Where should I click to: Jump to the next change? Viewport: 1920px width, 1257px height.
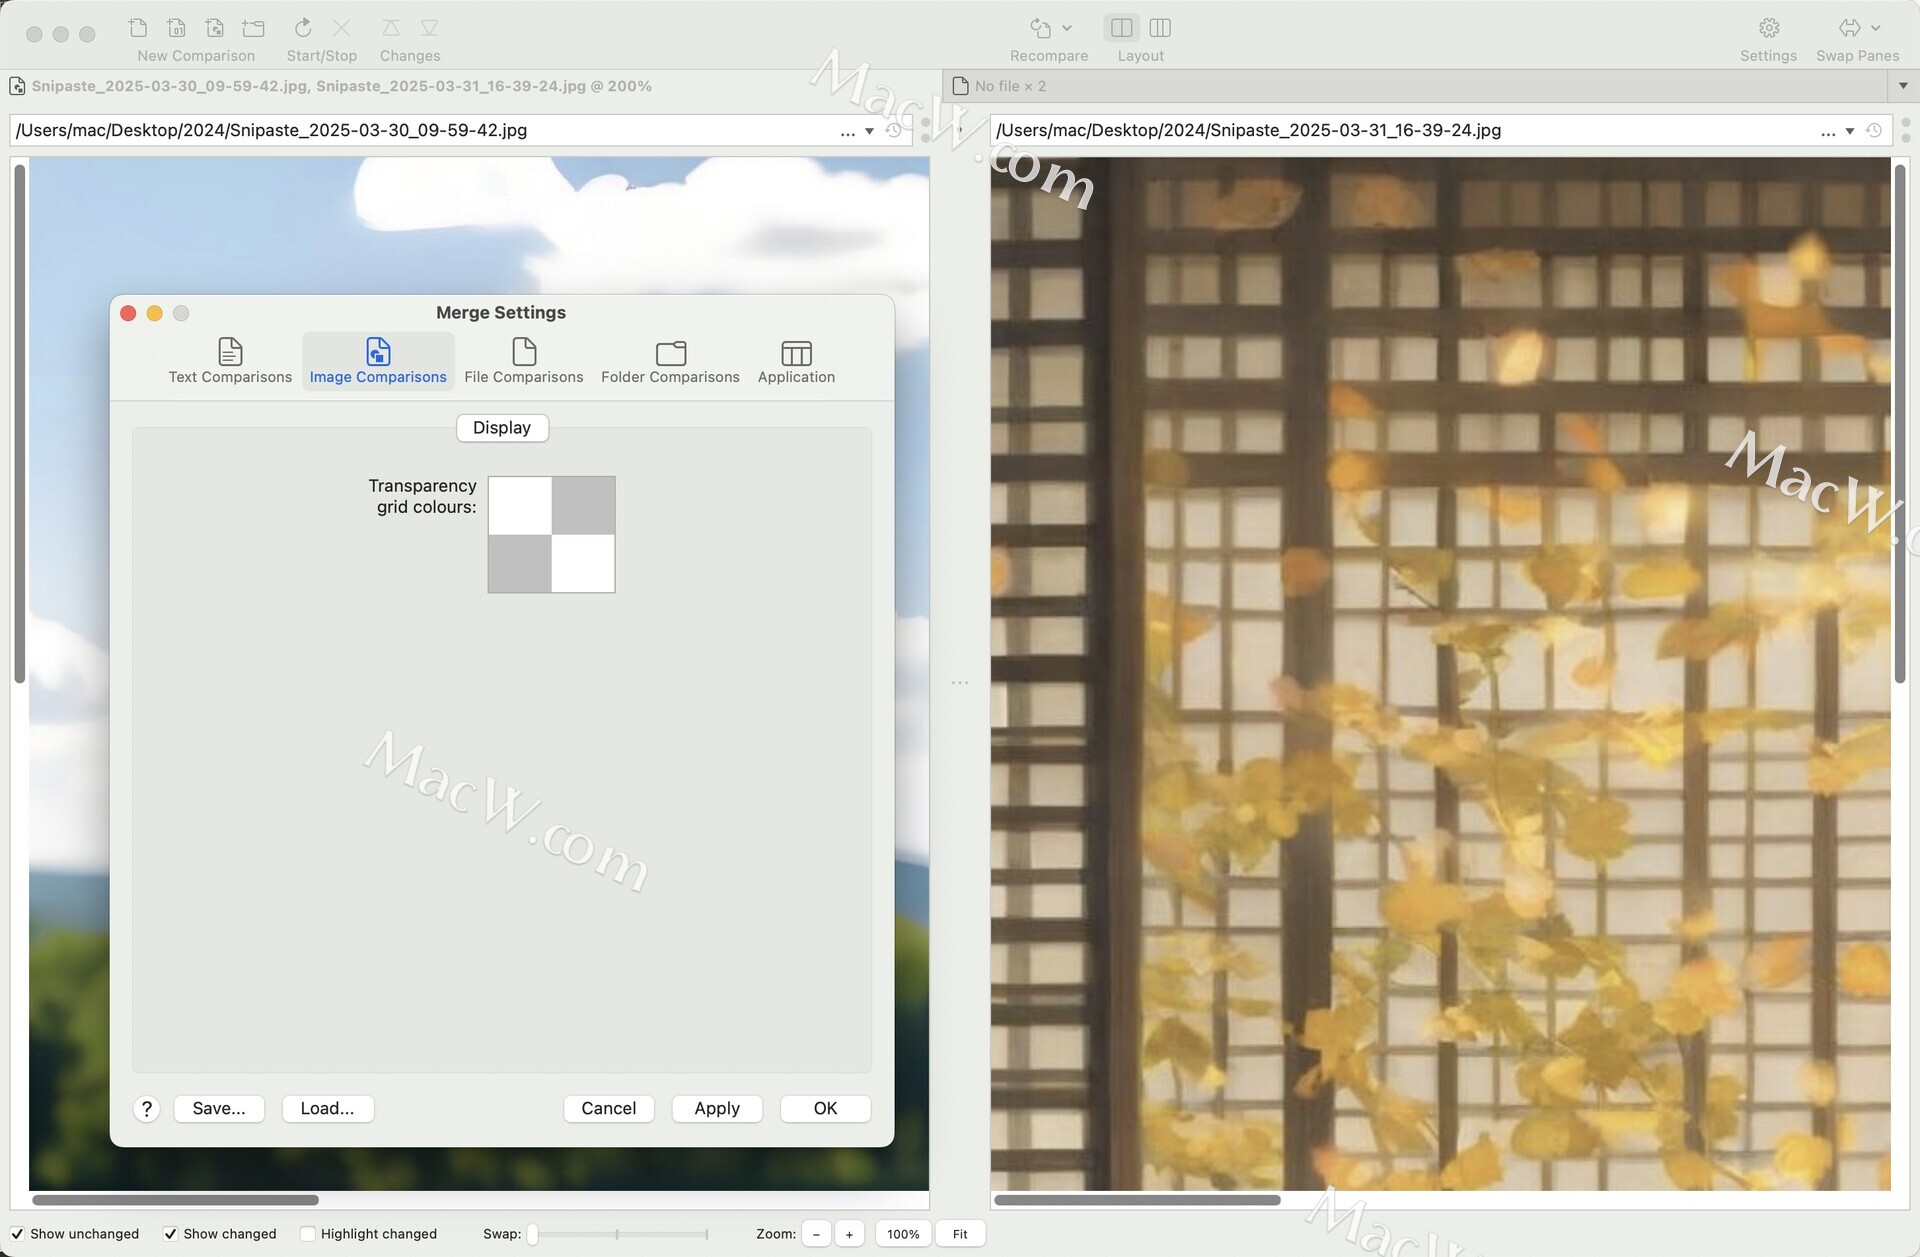click(429, 28)
